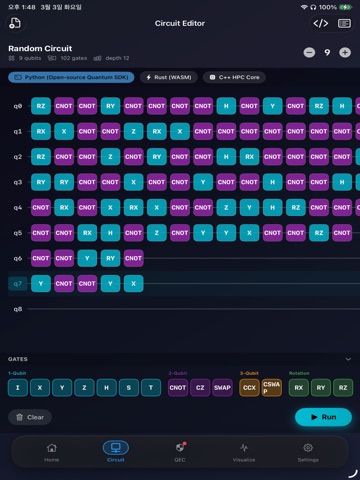Select the H gate on q5
The height and width of the screenshot is (480, 360).
[110, 233]
